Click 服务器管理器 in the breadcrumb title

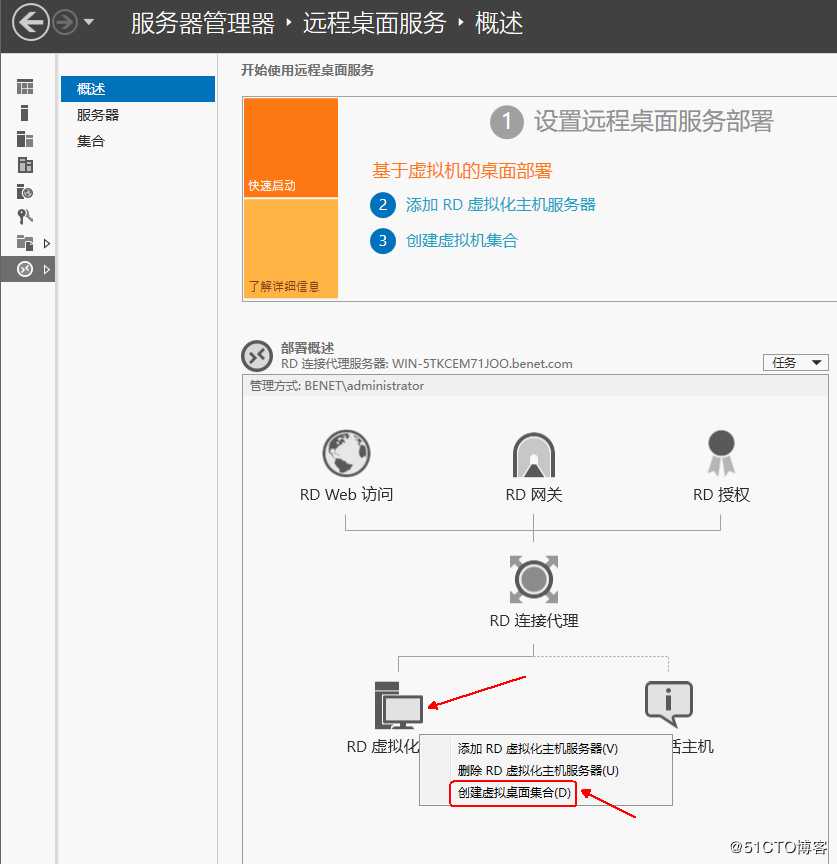click(203, 23)
